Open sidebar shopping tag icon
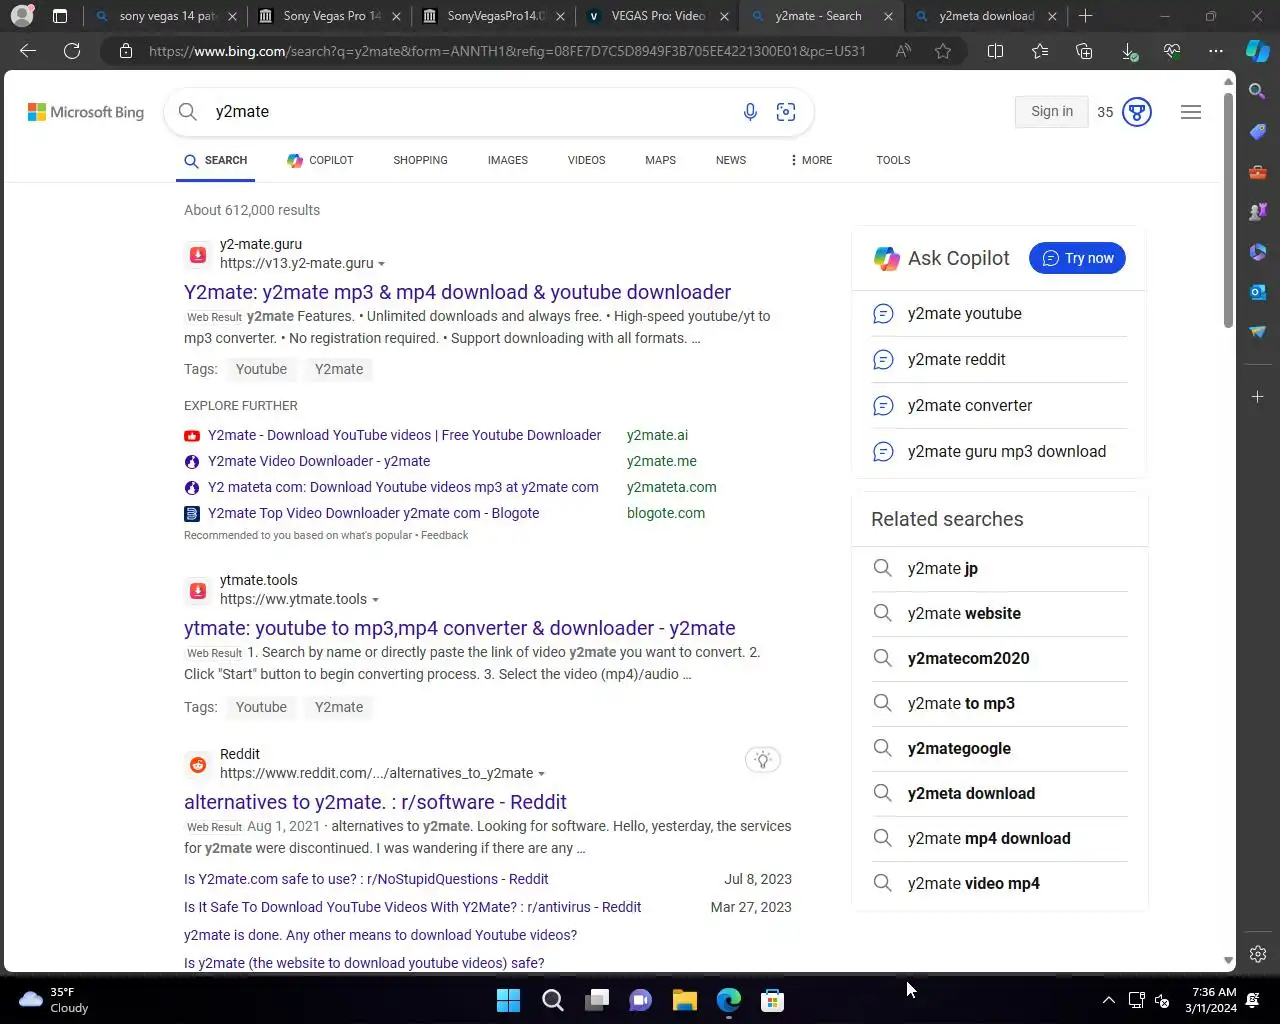 click(x=1258, y=132)
